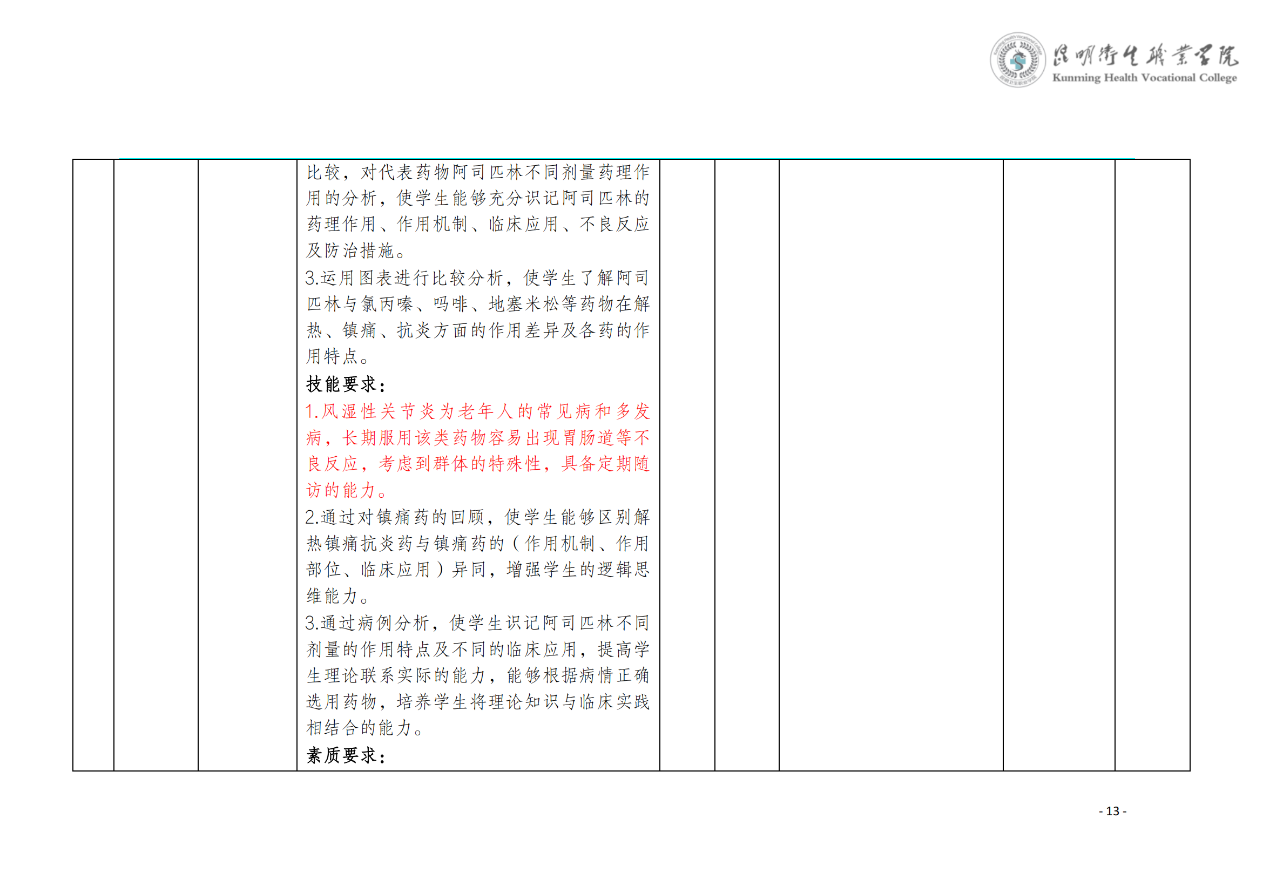This screenshot has width=1263, height=893.
Task: Click the line '选用药物，培养学生将理论知识与临床实践'
Action: tap(478, 702)
